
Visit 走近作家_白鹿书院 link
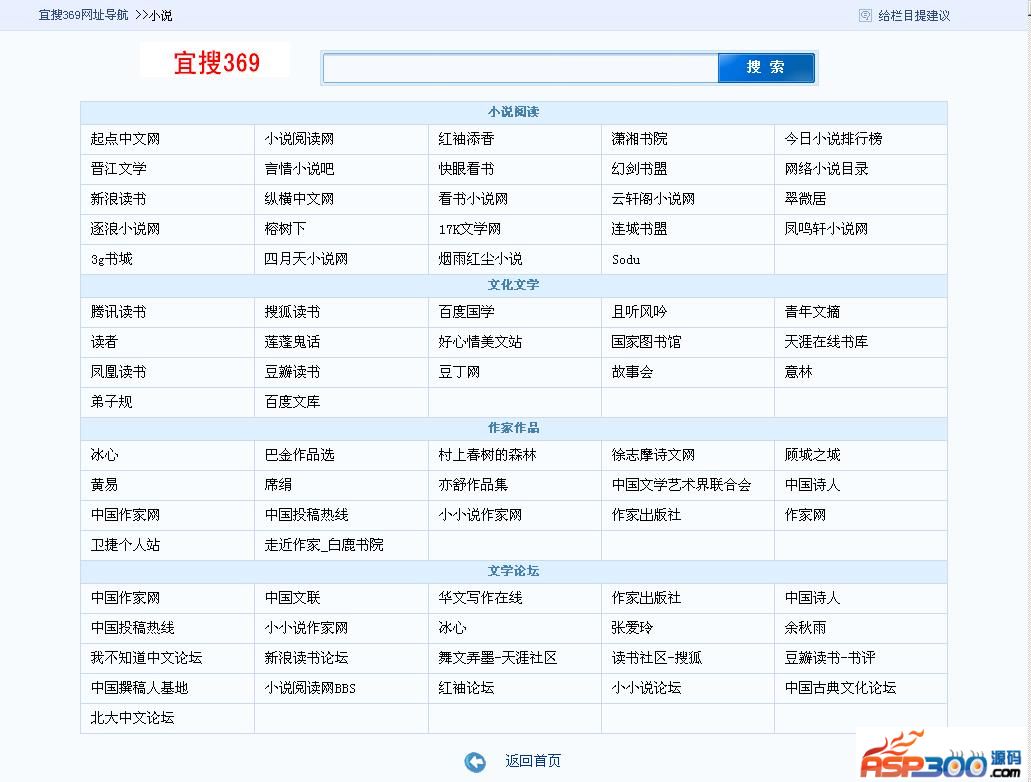(324, 545)
